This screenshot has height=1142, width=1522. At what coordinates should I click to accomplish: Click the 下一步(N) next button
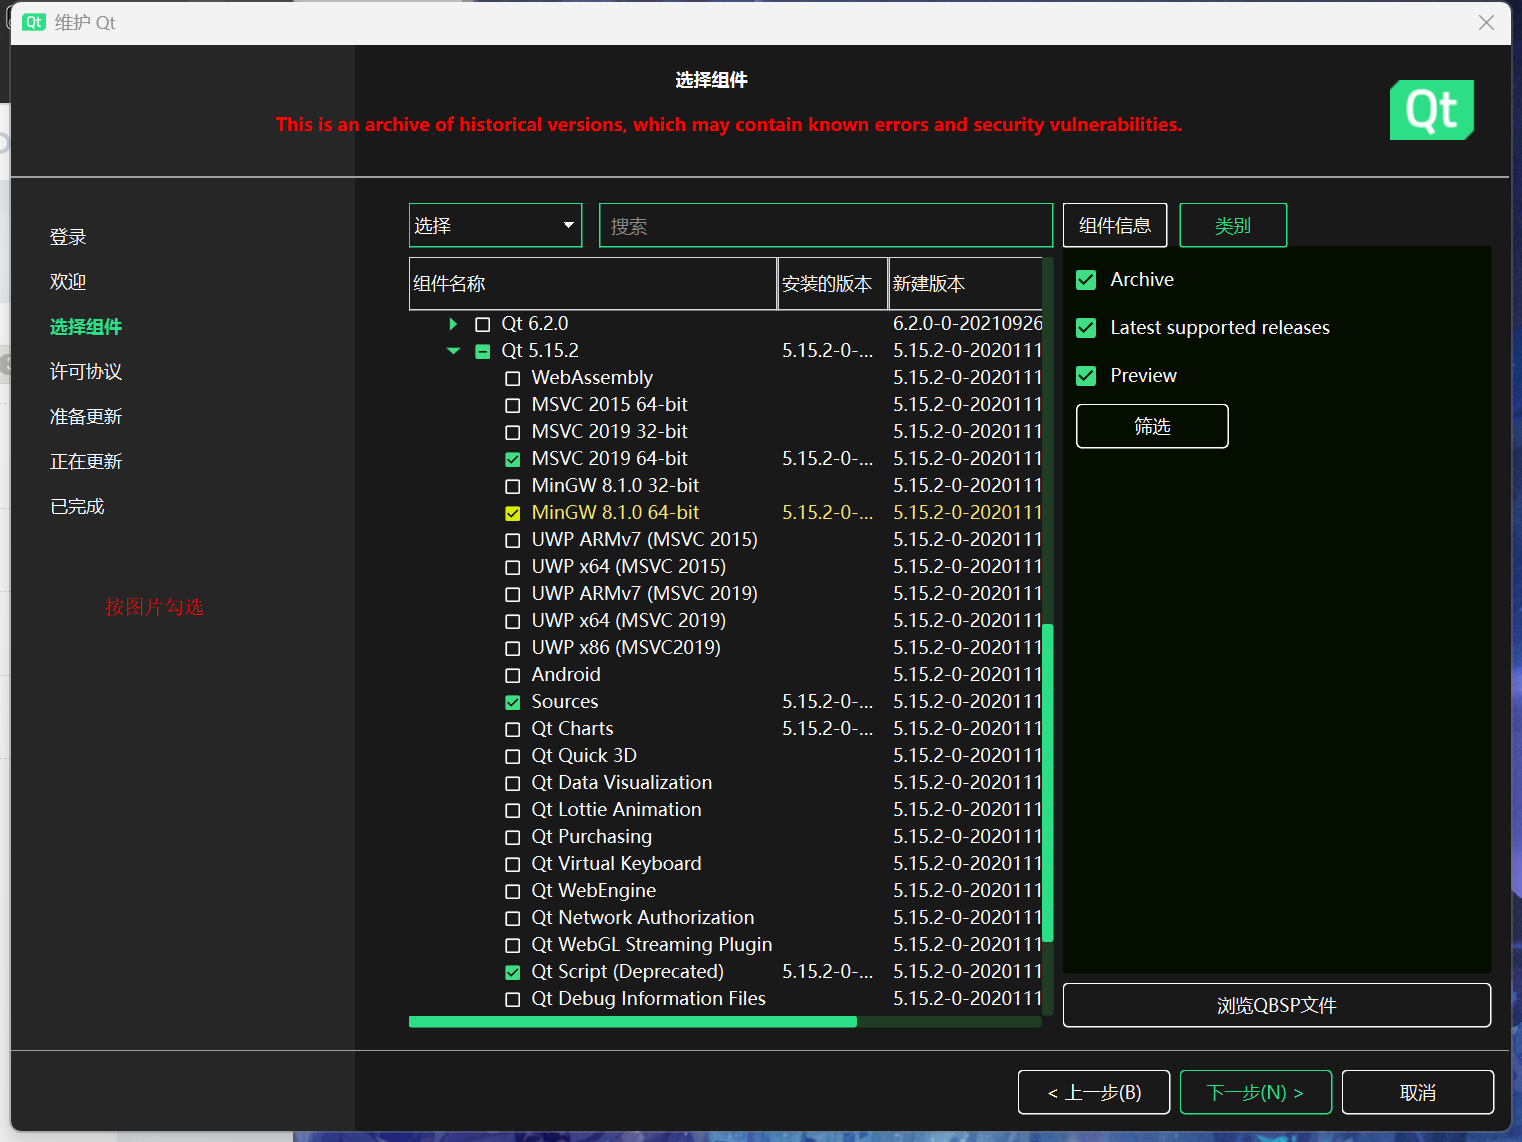point(1255,1092)
